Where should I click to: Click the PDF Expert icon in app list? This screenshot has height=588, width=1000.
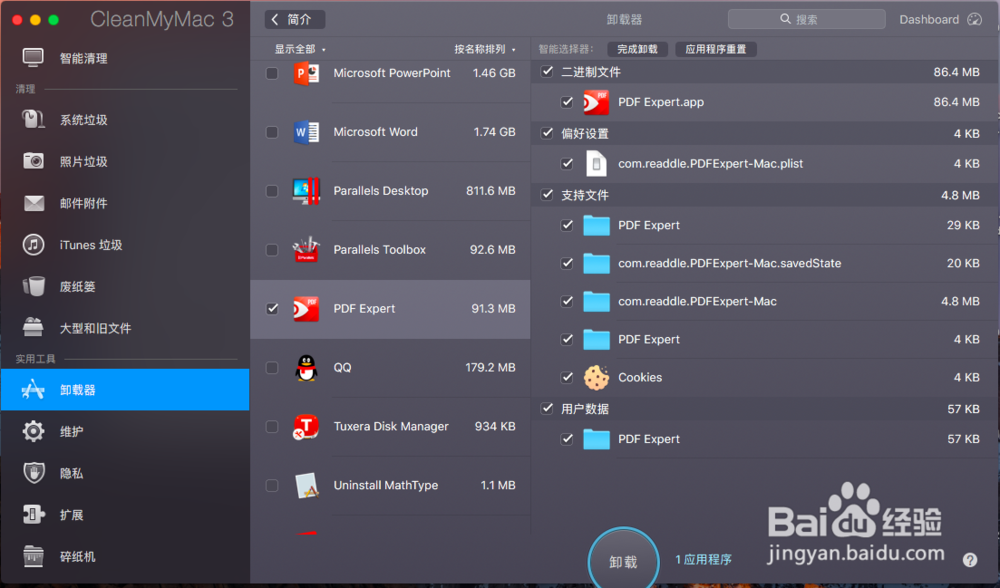[306, 309]
